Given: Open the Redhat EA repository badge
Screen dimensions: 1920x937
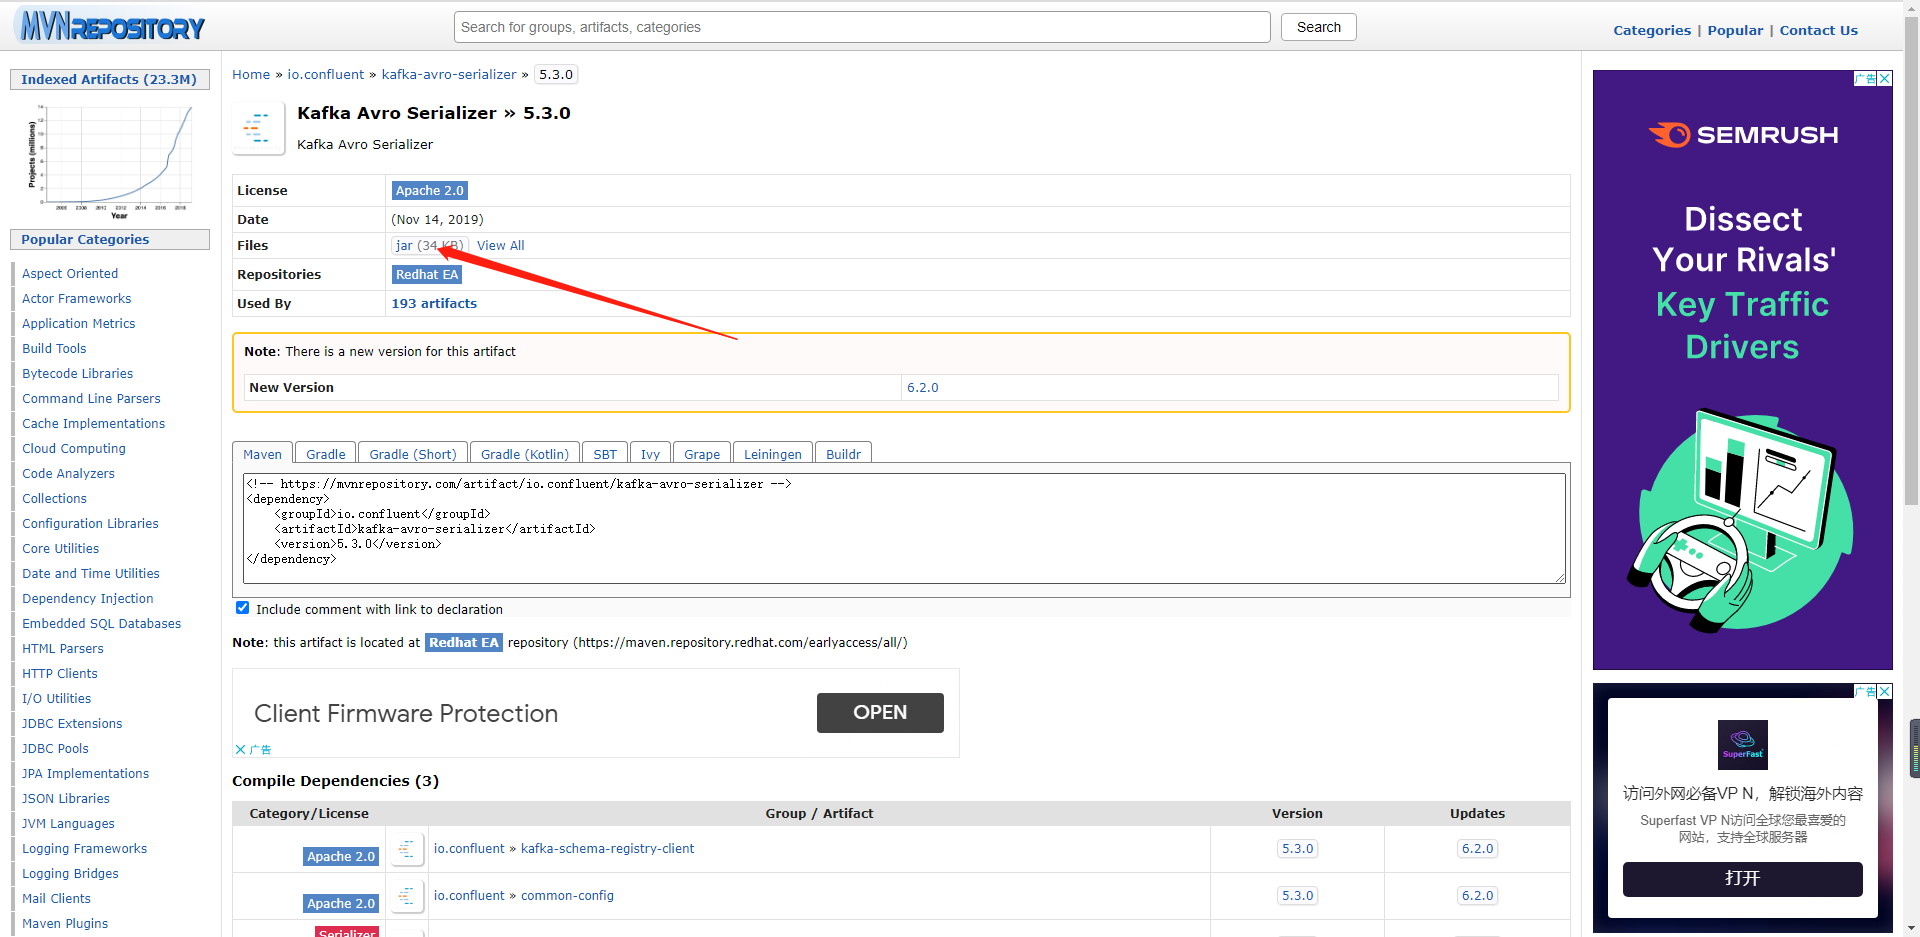Looking at the screenshot, I should click(x=427, y=274).
